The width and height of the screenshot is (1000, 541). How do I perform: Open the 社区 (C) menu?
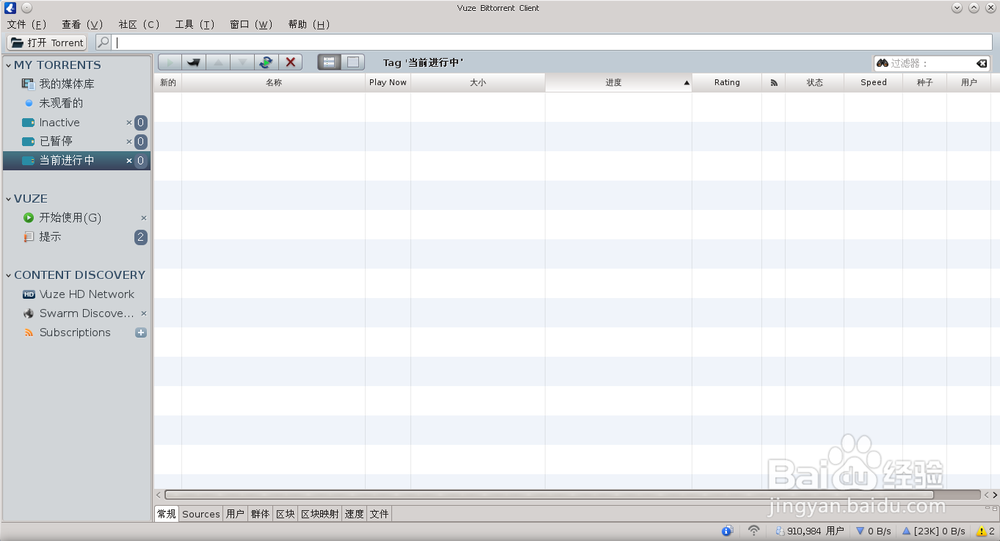tap(138, 24)
